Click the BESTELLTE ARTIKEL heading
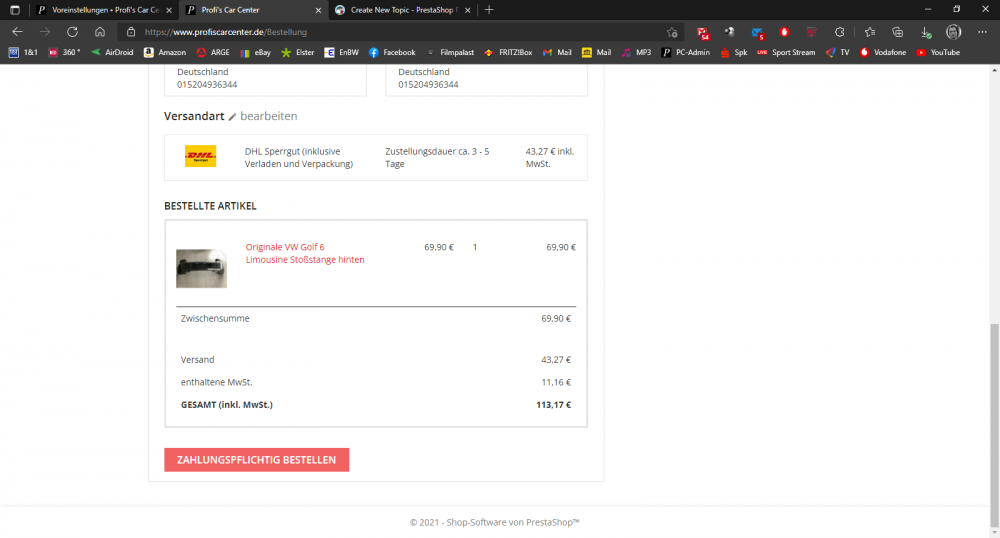 point(210,206)
